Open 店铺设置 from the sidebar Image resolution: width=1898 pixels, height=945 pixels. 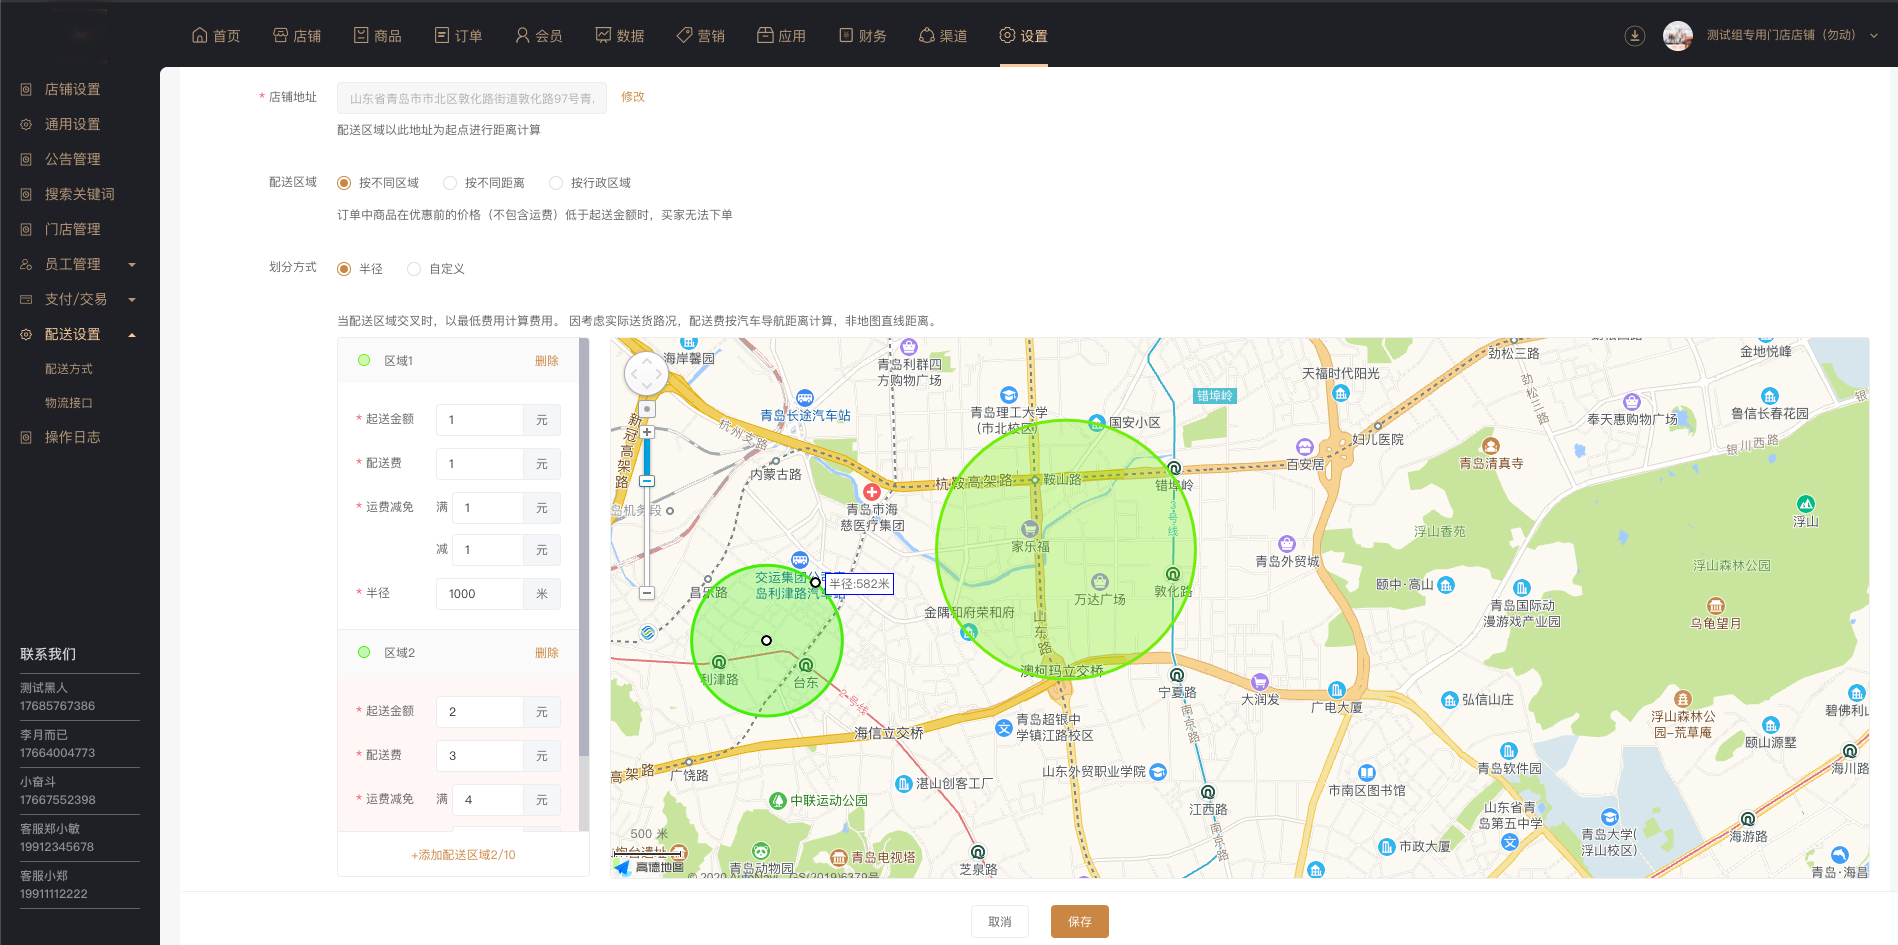pyautogui.click(x=72, y=89)
